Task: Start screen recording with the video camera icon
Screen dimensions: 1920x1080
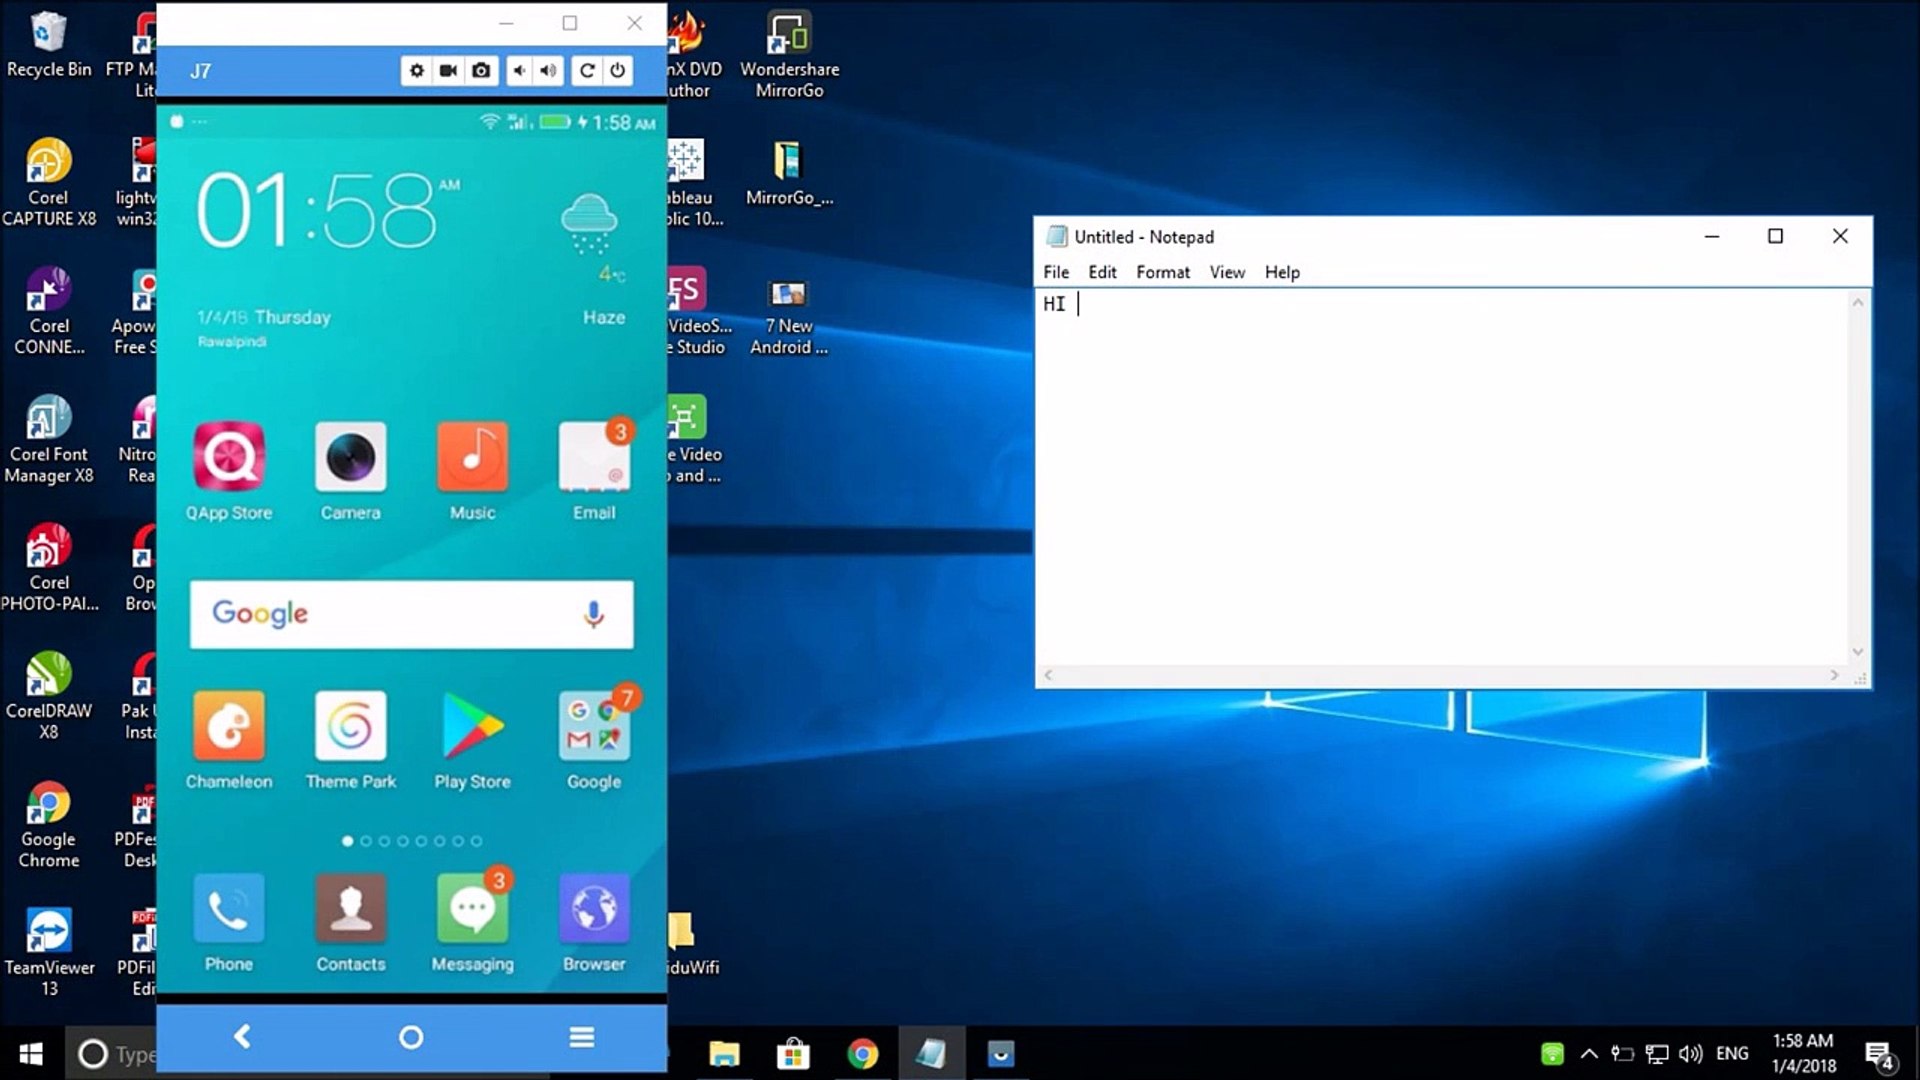Action: tap(449, 70)
